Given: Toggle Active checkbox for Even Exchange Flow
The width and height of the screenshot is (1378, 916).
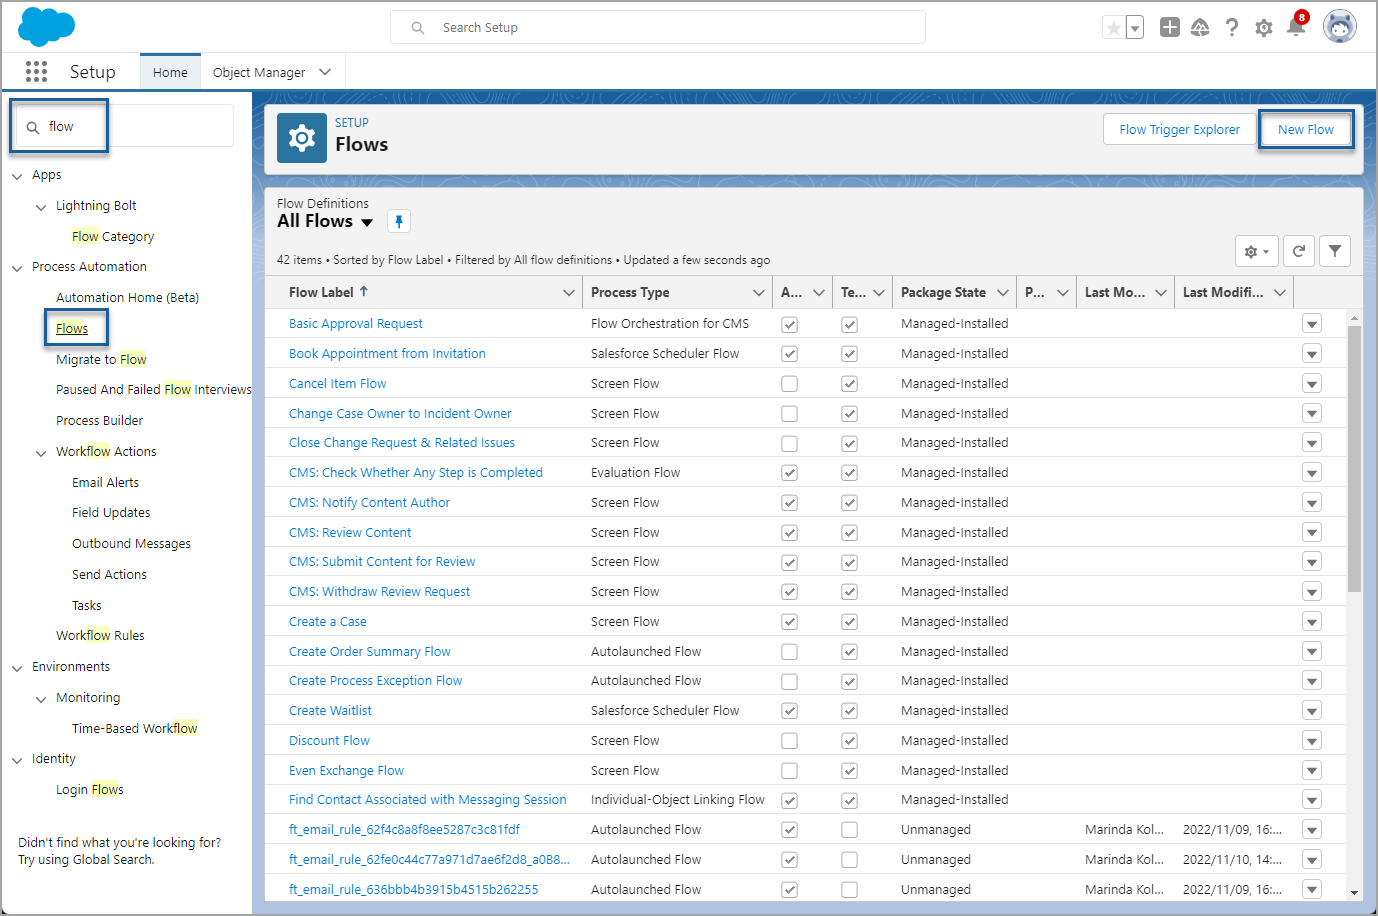Looking at the screenshot, I should point(789,770).
